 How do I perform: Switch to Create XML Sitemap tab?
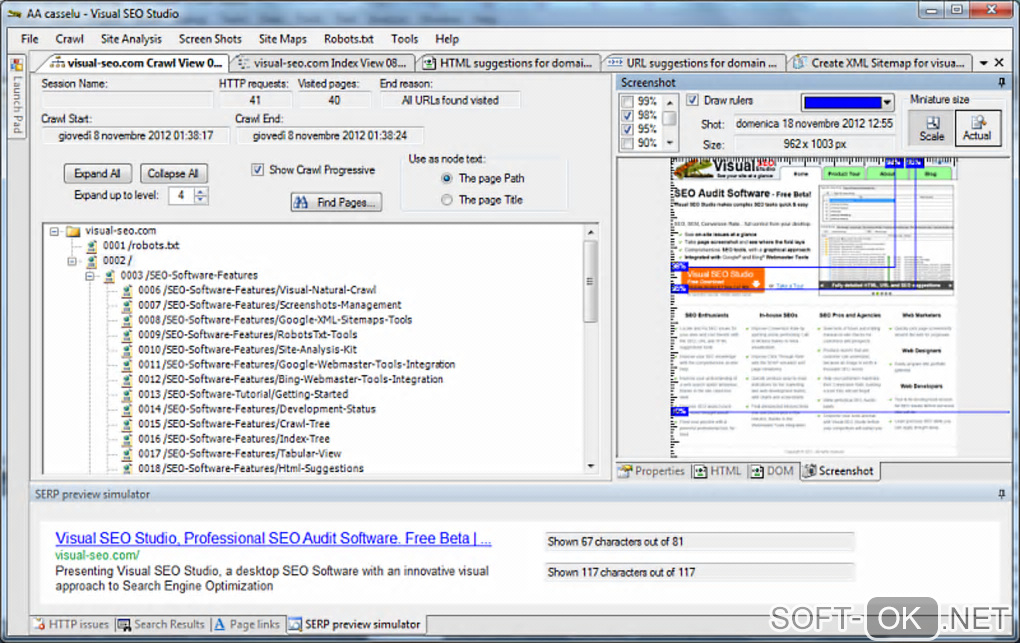pyautogui.click(x=878, y=63)
